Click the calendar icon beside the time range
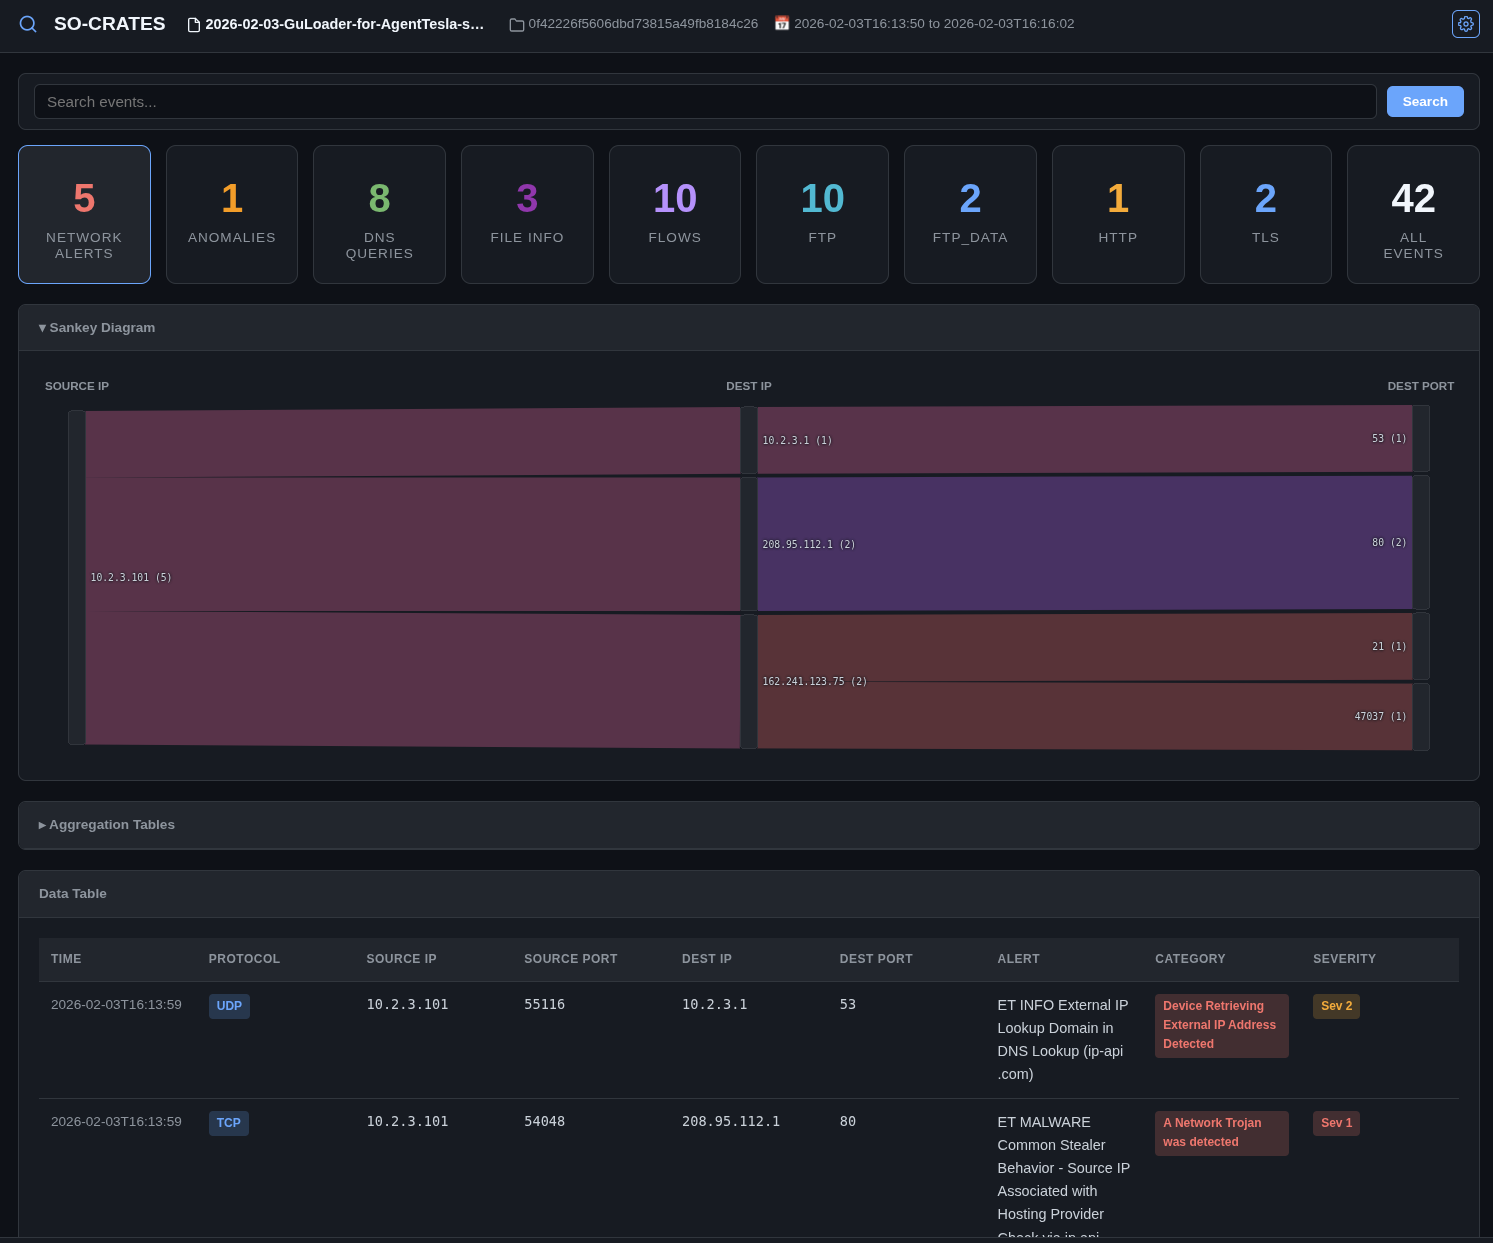Image resolution: width=1493 pixels, height=1243 pixels. tap(782, 23)
